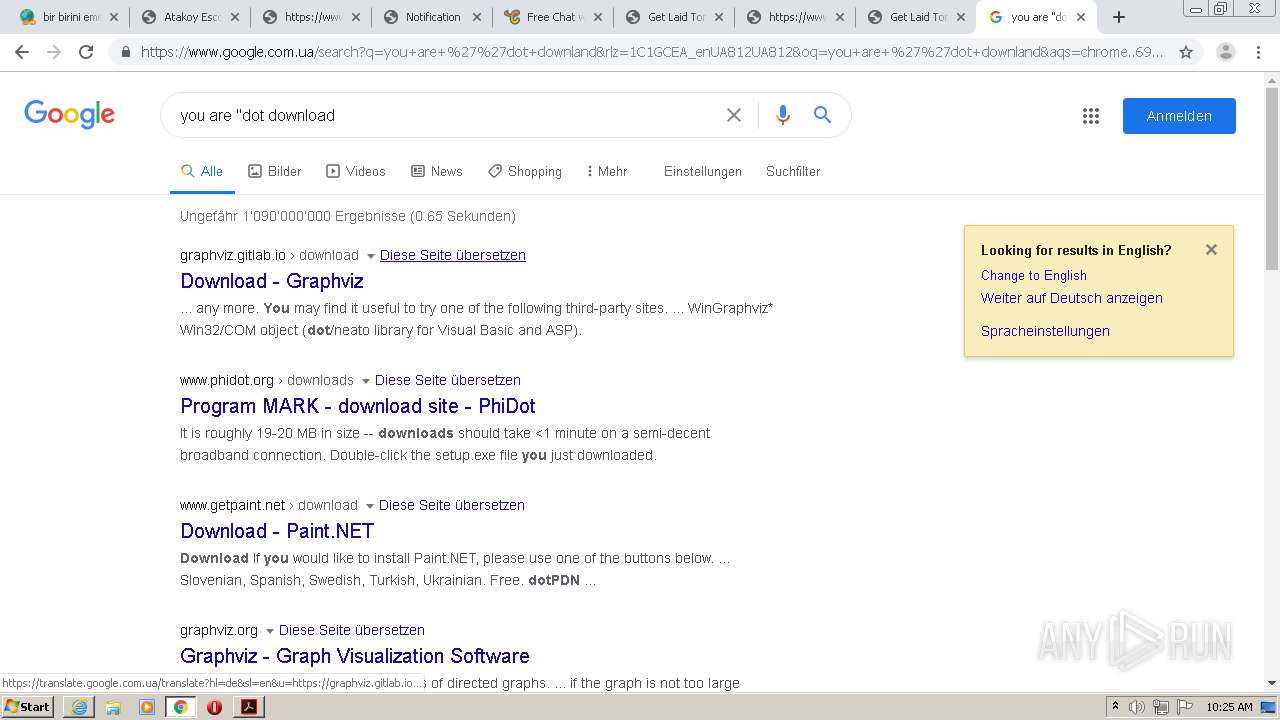Click the 'Ungefähr 1'090'000'000 Ergebnisse' result count
Viewport: 1280px width, 720px height.
[348, 216]
